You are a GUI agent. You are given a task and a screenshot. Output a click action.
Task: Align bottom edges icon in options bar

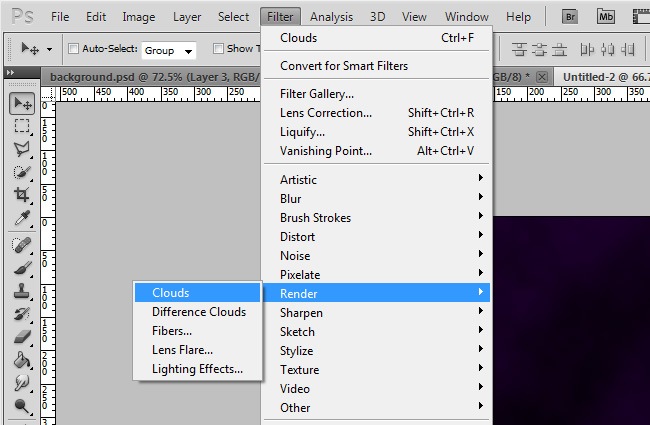[559, 50]
